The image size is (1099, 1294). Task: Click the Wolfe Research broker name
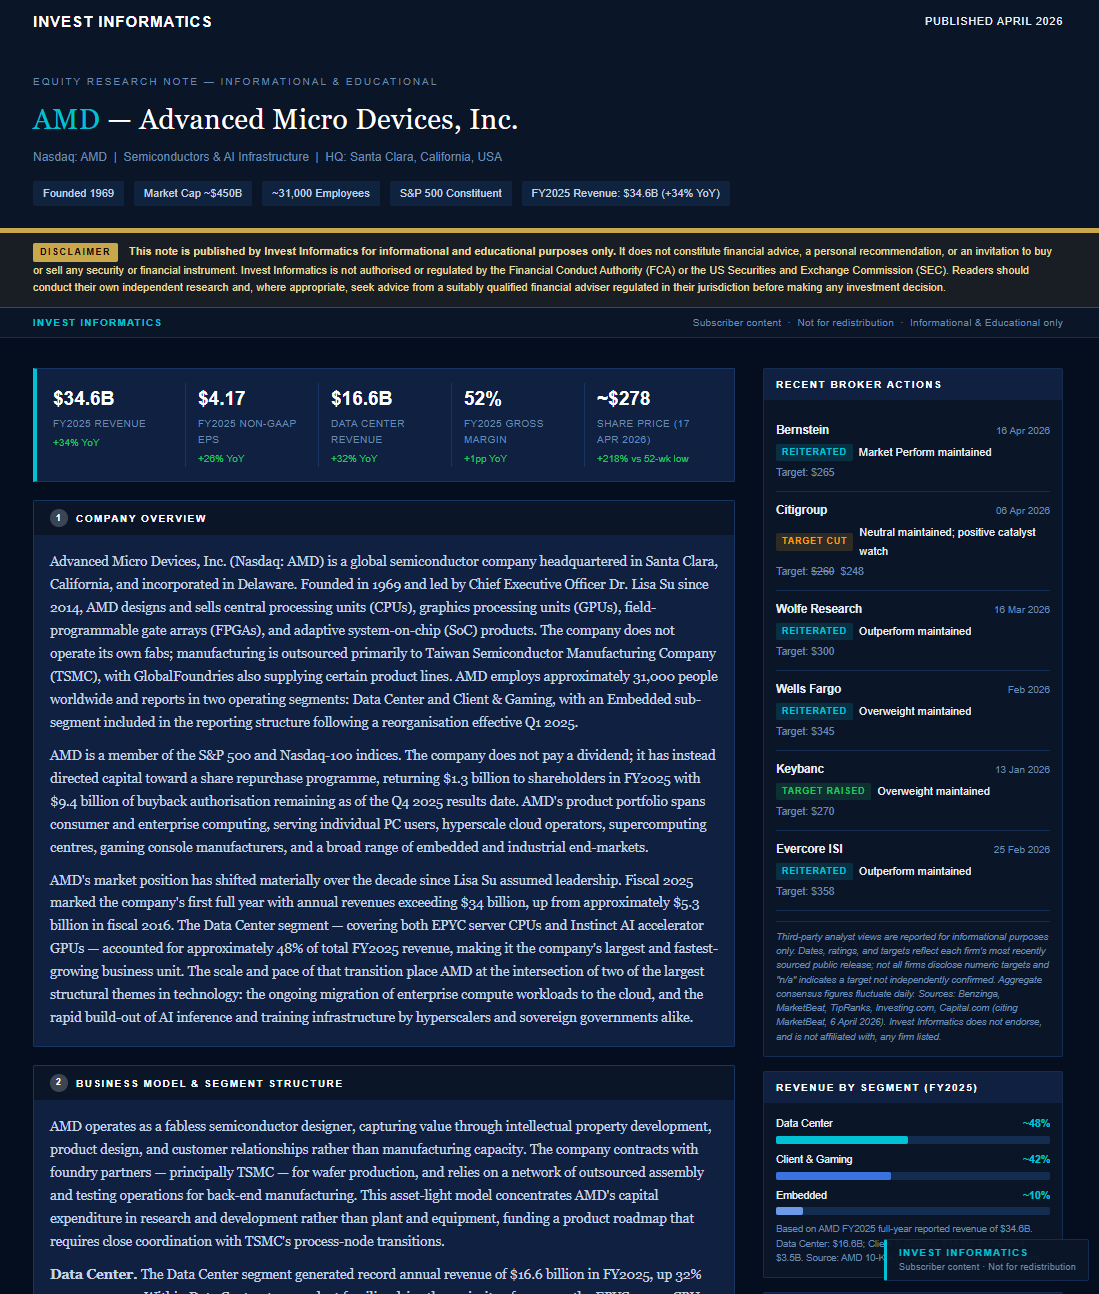pos(818,609)
